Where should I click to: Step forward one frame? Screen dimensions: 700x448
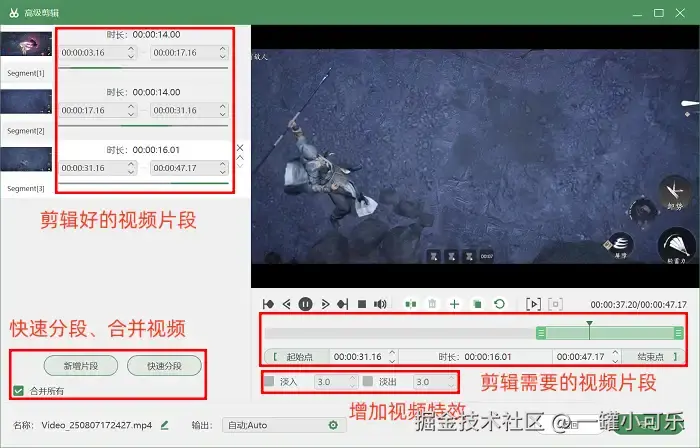(x=325, y=304)
